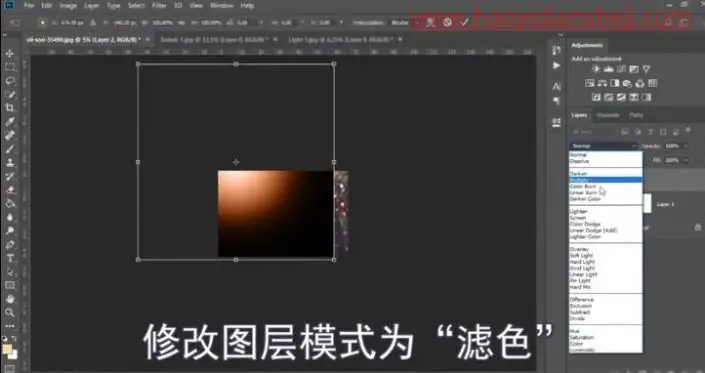Switch to the Channels tab
This screenshot has height=373, width=705.
[x=608, y=115]
